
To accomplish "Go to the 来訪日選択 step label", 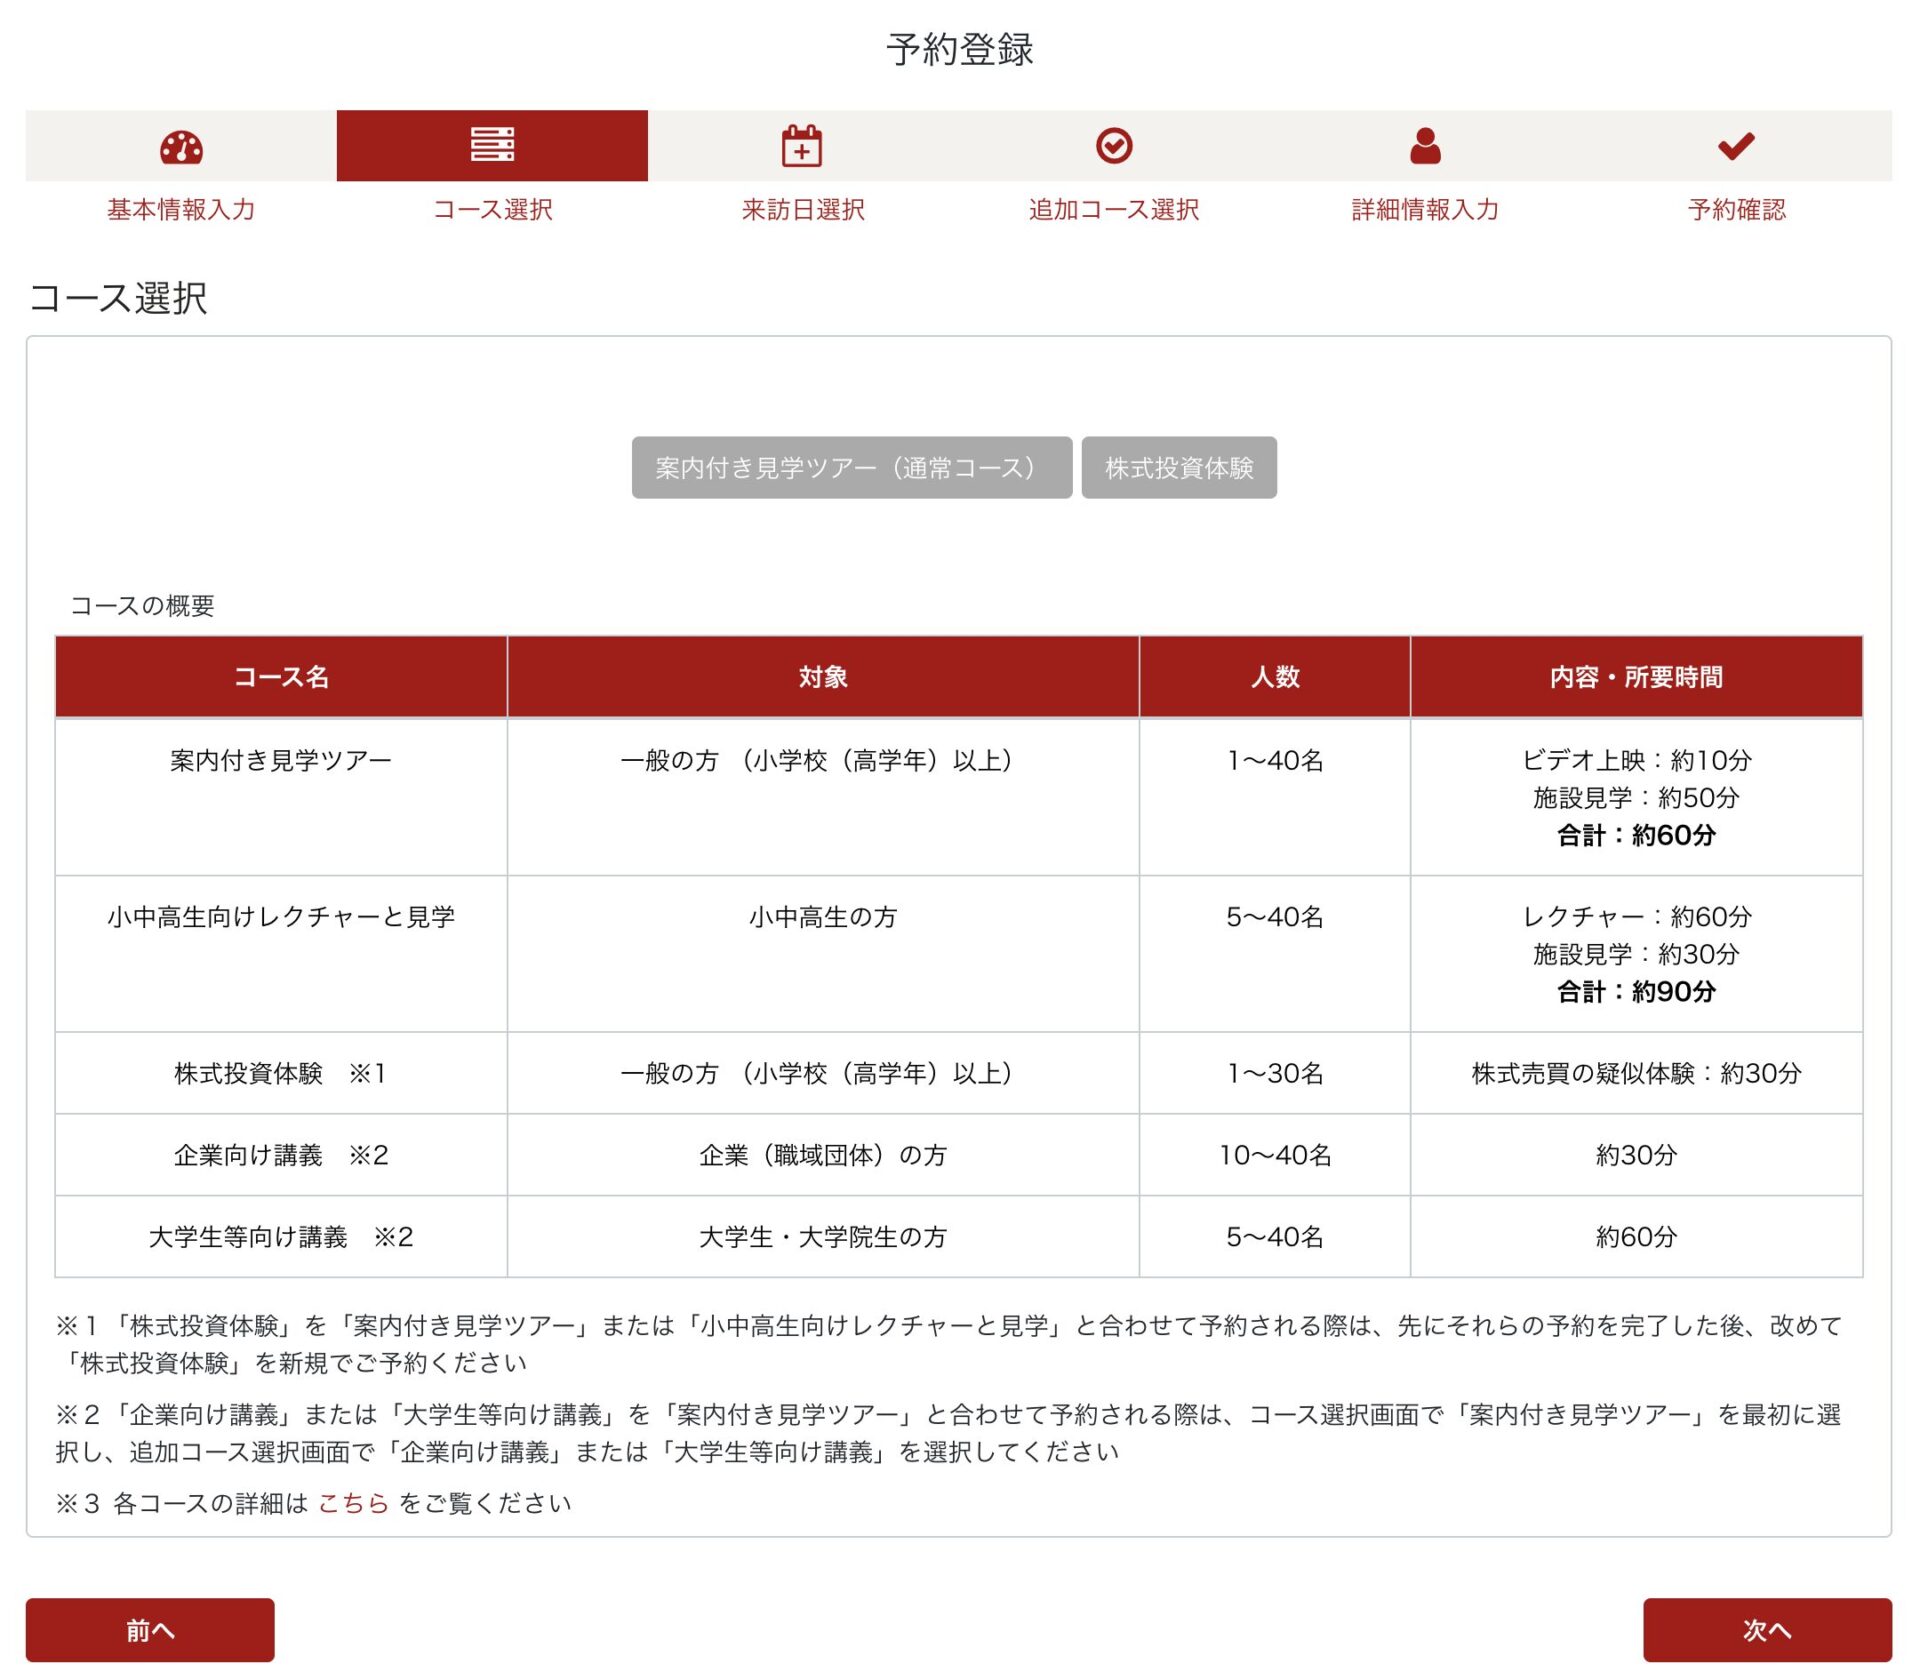I will [802, 210].
